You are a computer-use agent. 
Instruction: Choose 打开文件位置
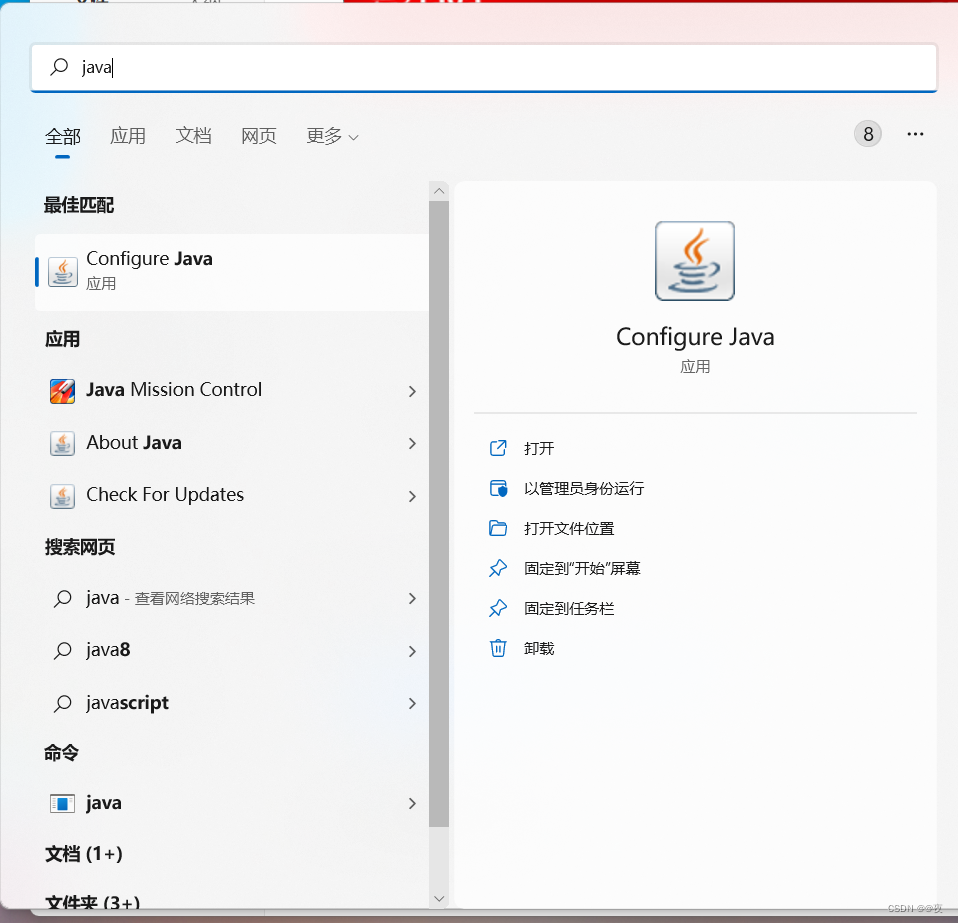[569, 528]
